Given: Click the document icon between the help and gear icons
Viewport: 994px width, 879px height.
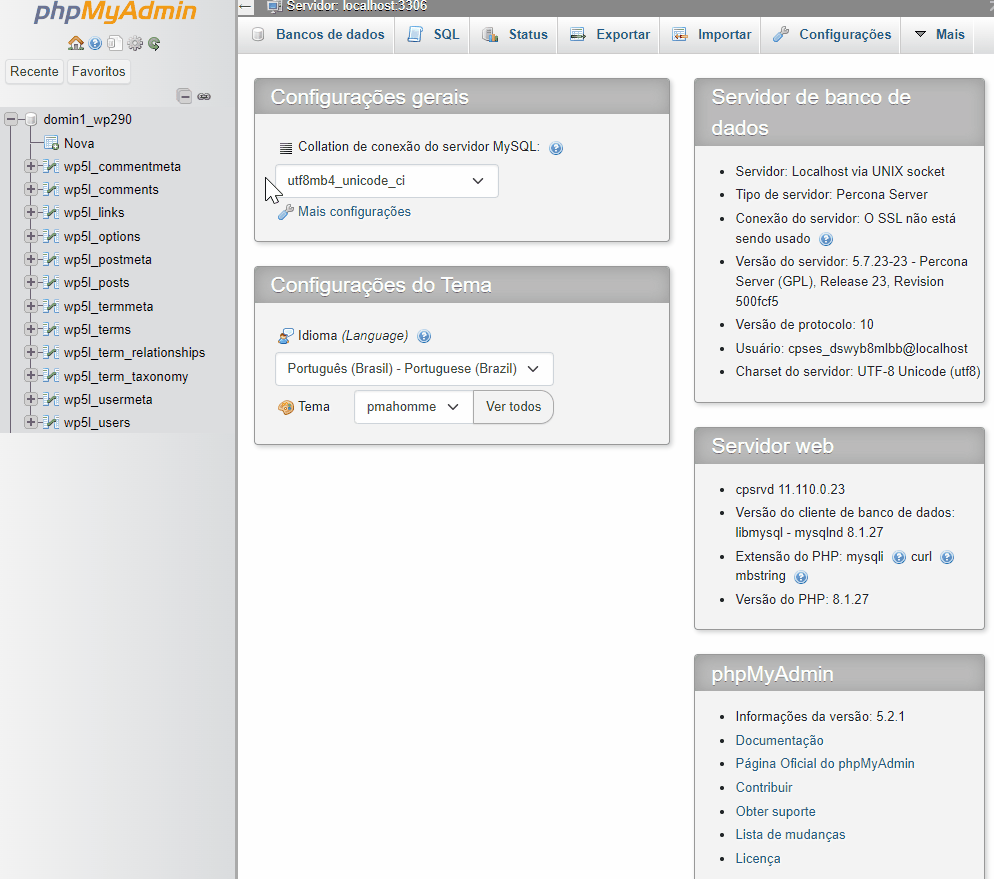Looking at the screenshot, I should (115, 43).
